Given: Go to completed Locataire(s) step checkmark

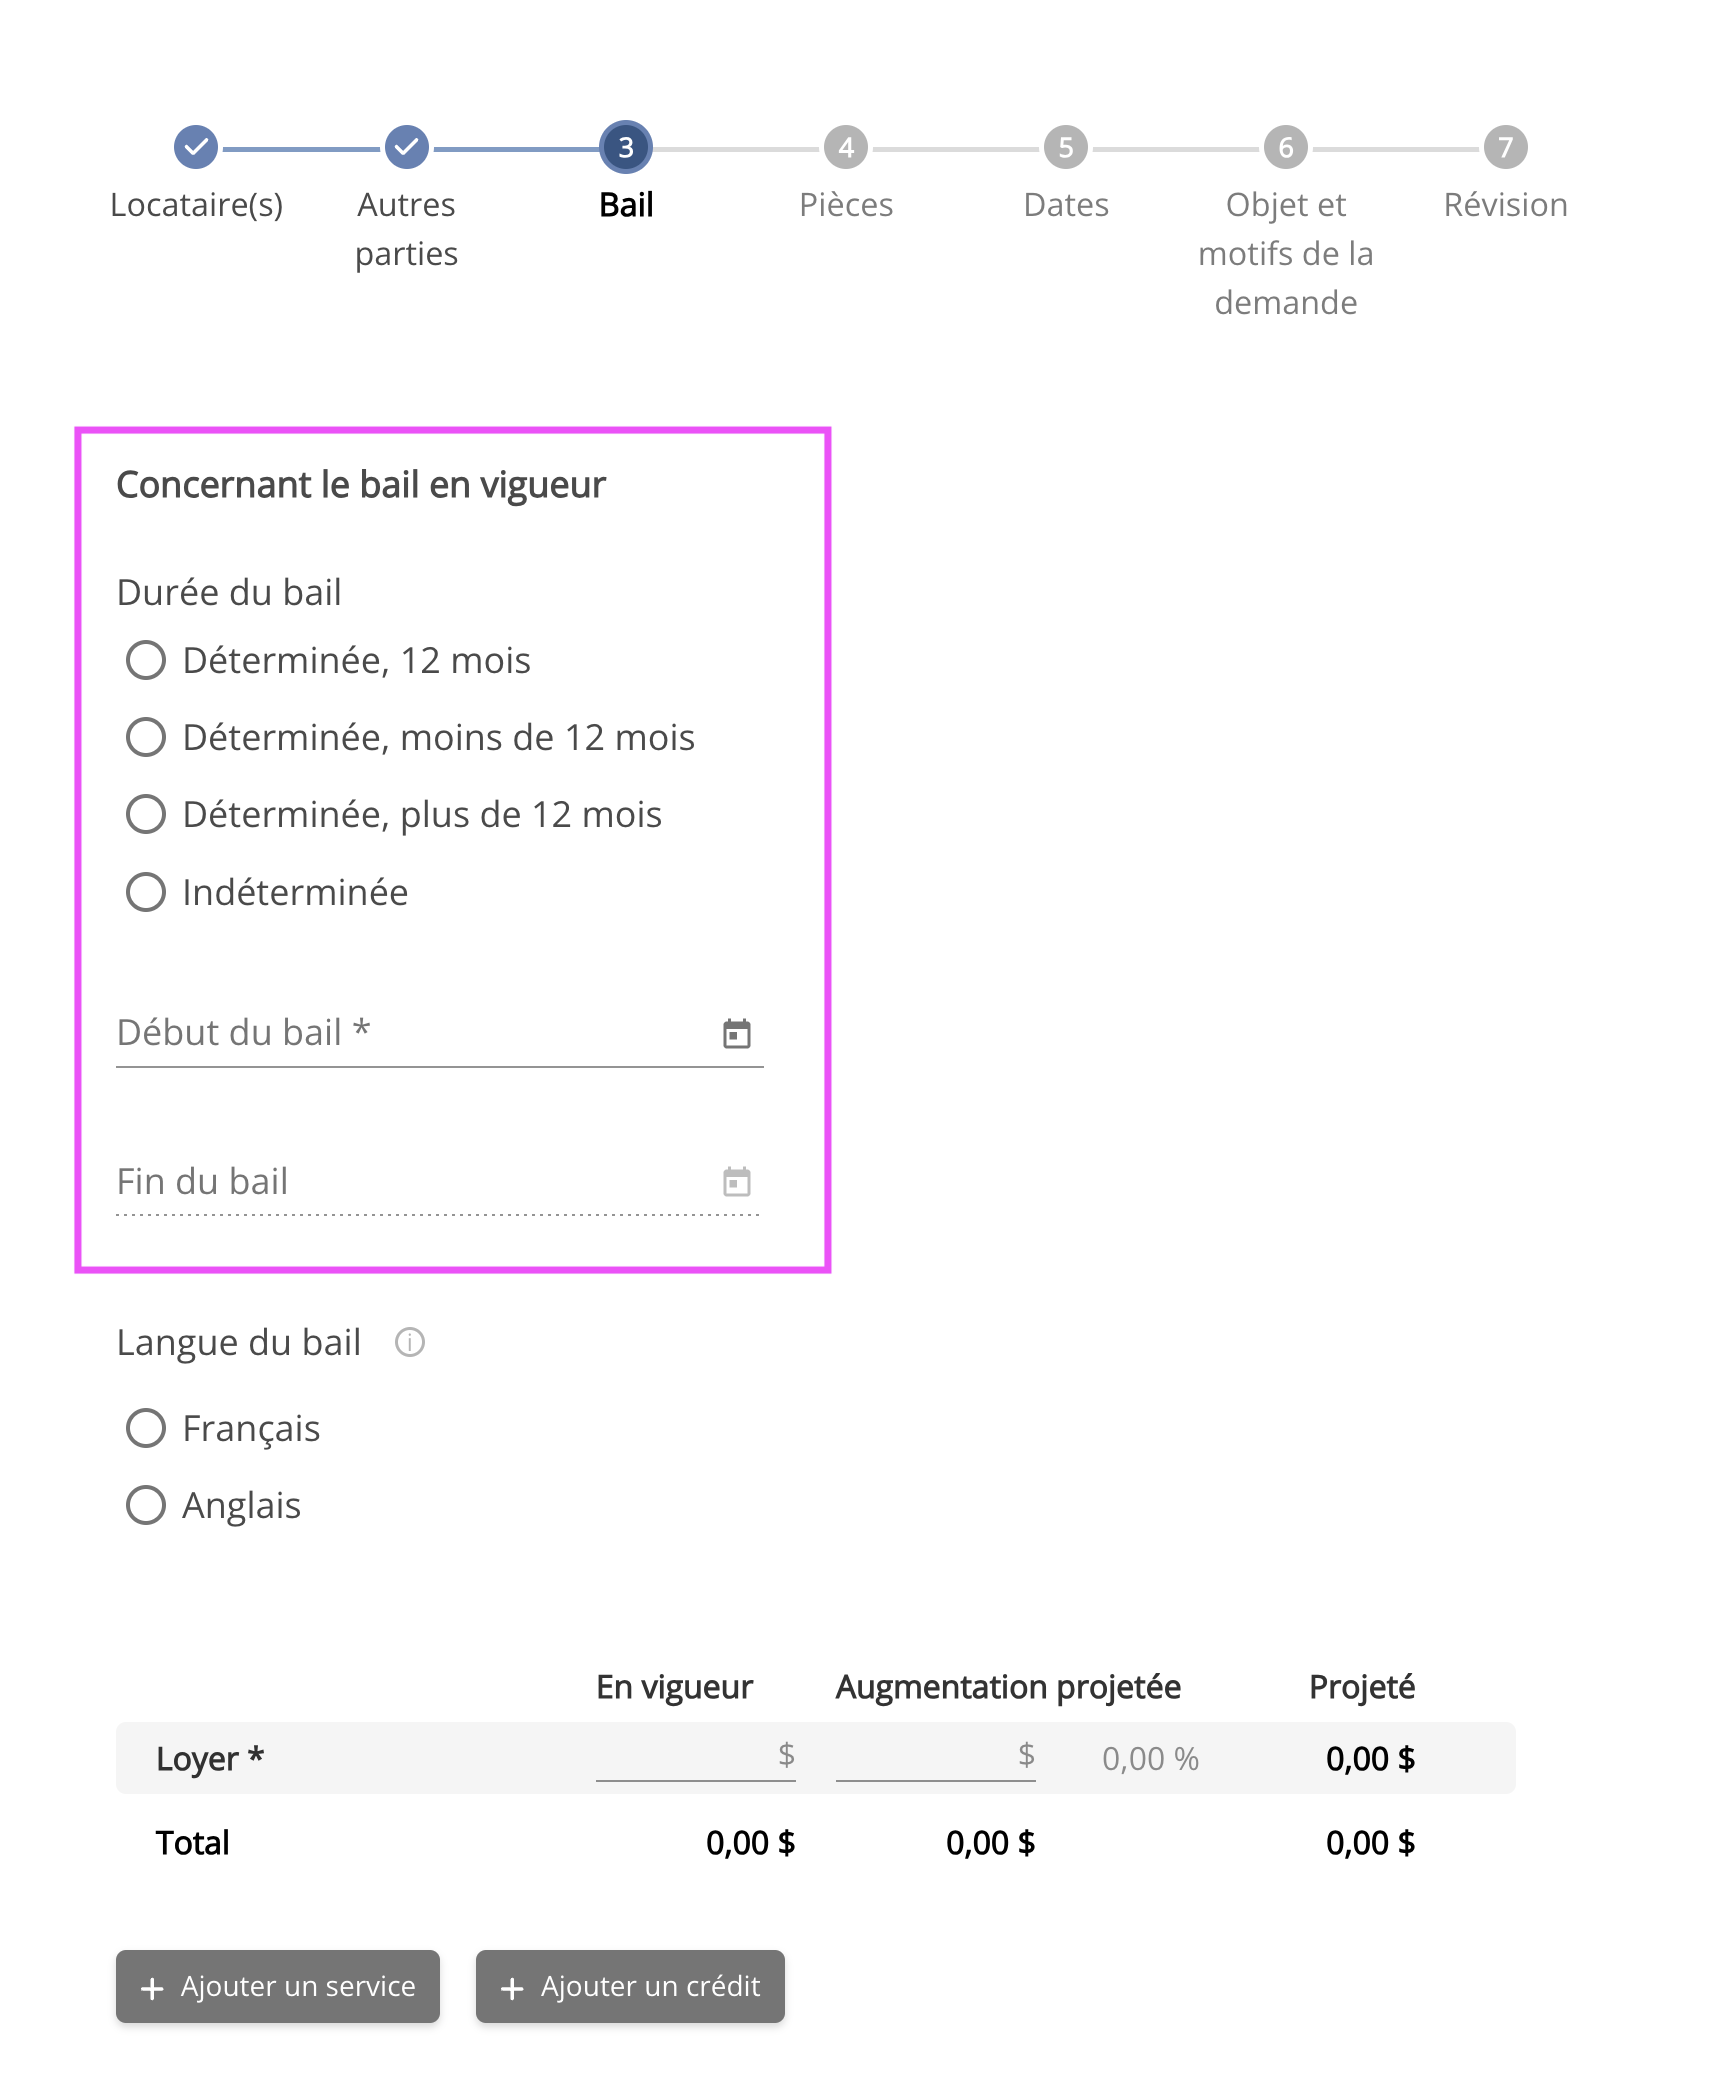Looking at the screenshot, I should (196, 147).
